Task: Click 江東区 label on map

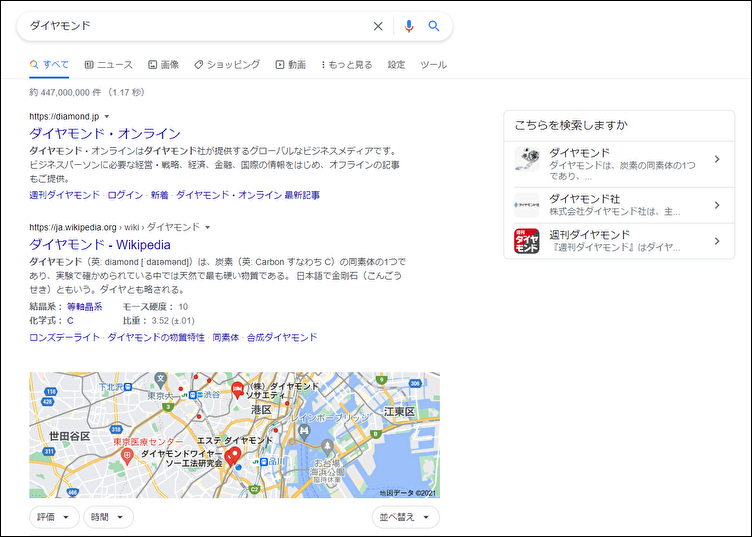Action: click(x=399, y=412)
